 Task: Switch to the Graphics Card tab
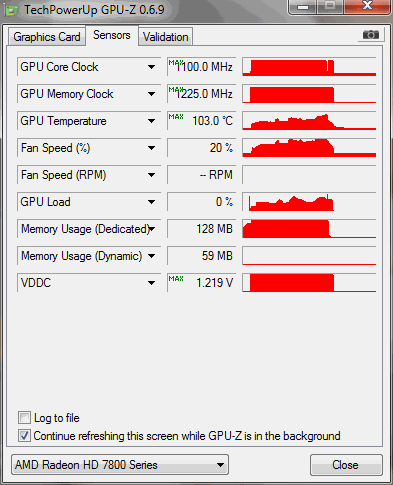pyautogui.click(x=47, y=37)
